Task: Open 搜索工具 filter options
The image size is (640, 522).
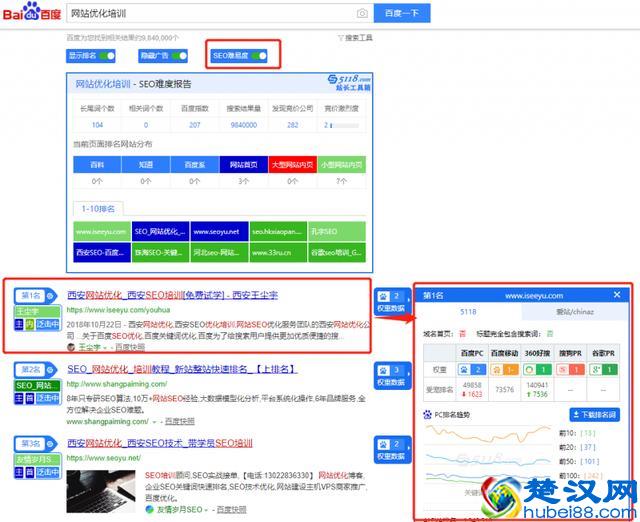Action: pos(355,38)
